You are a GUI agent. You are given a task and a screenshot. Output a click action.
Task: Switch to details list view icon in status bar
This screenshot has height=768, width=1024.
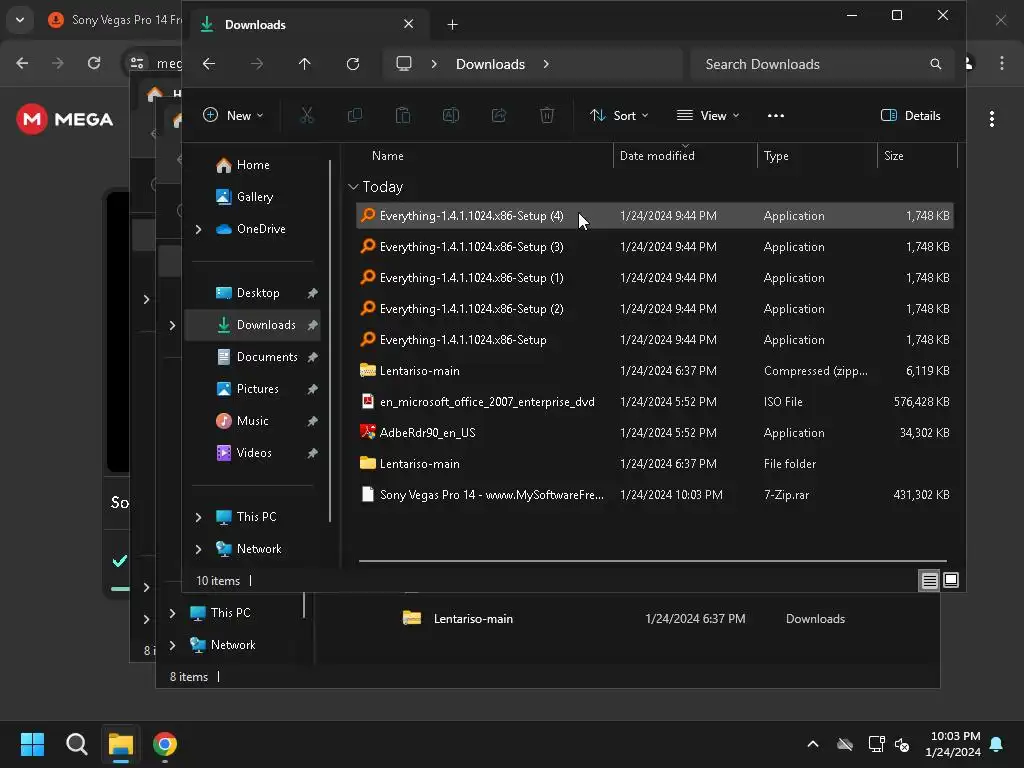(x=929, y=580)
